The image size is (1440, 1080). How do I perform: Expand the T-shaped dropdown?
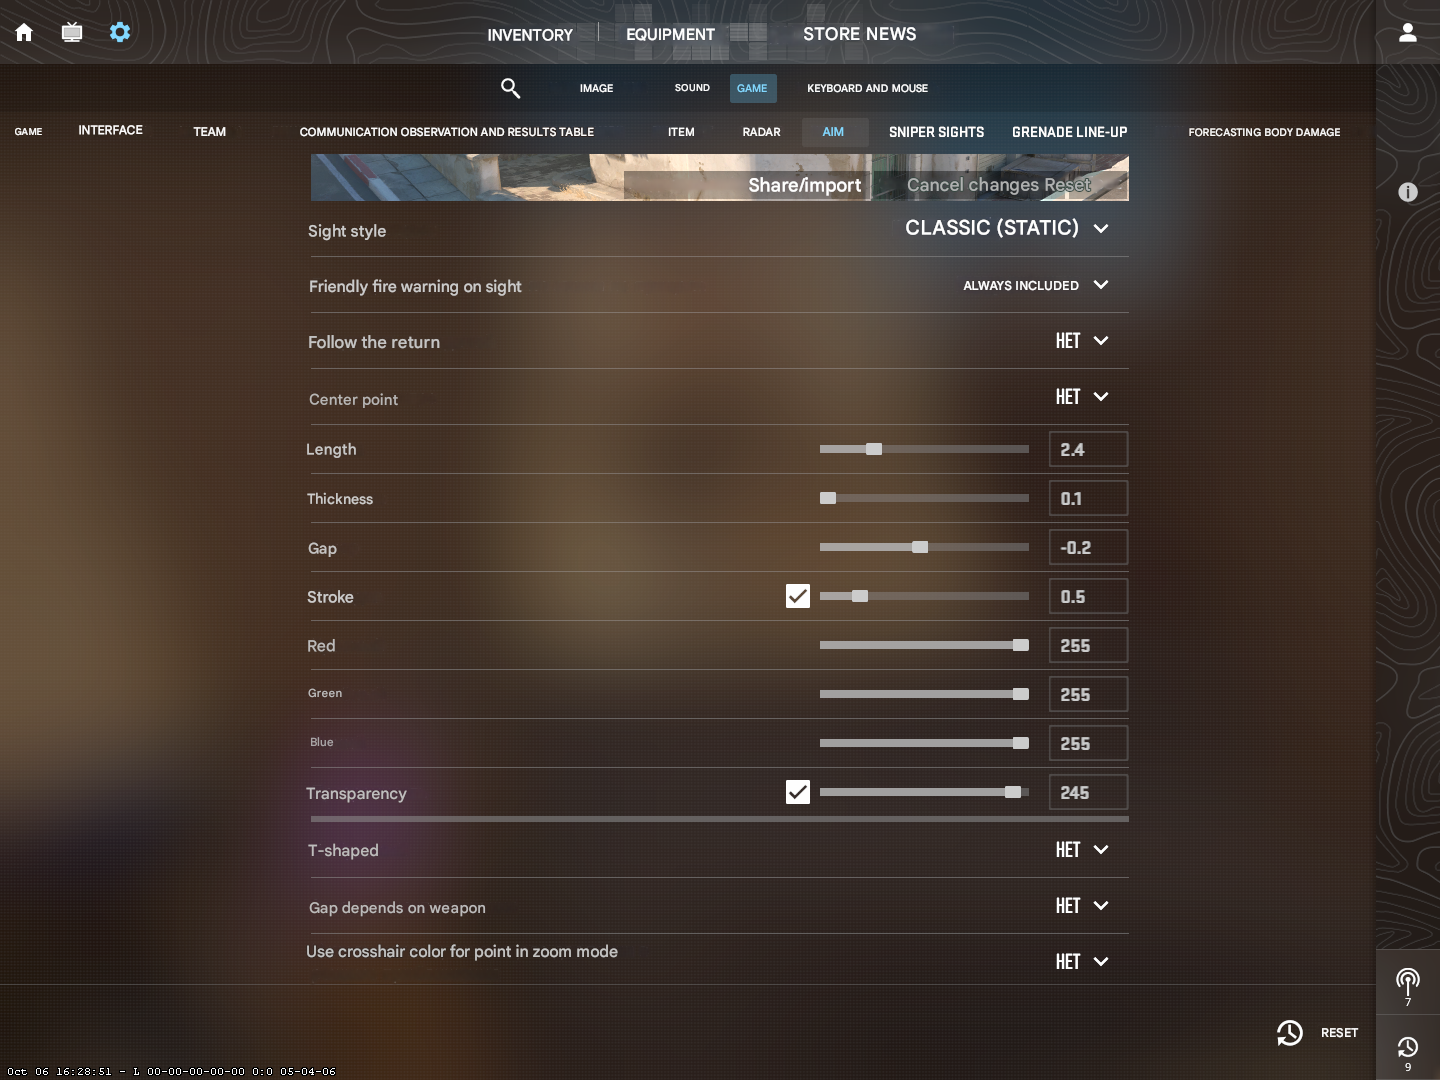pos(1081,850)
